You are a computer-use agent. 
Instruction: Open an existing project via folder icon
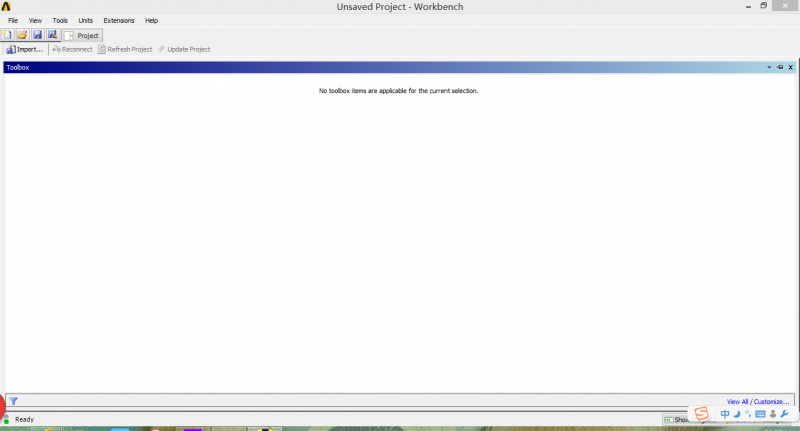click(22, 35)
